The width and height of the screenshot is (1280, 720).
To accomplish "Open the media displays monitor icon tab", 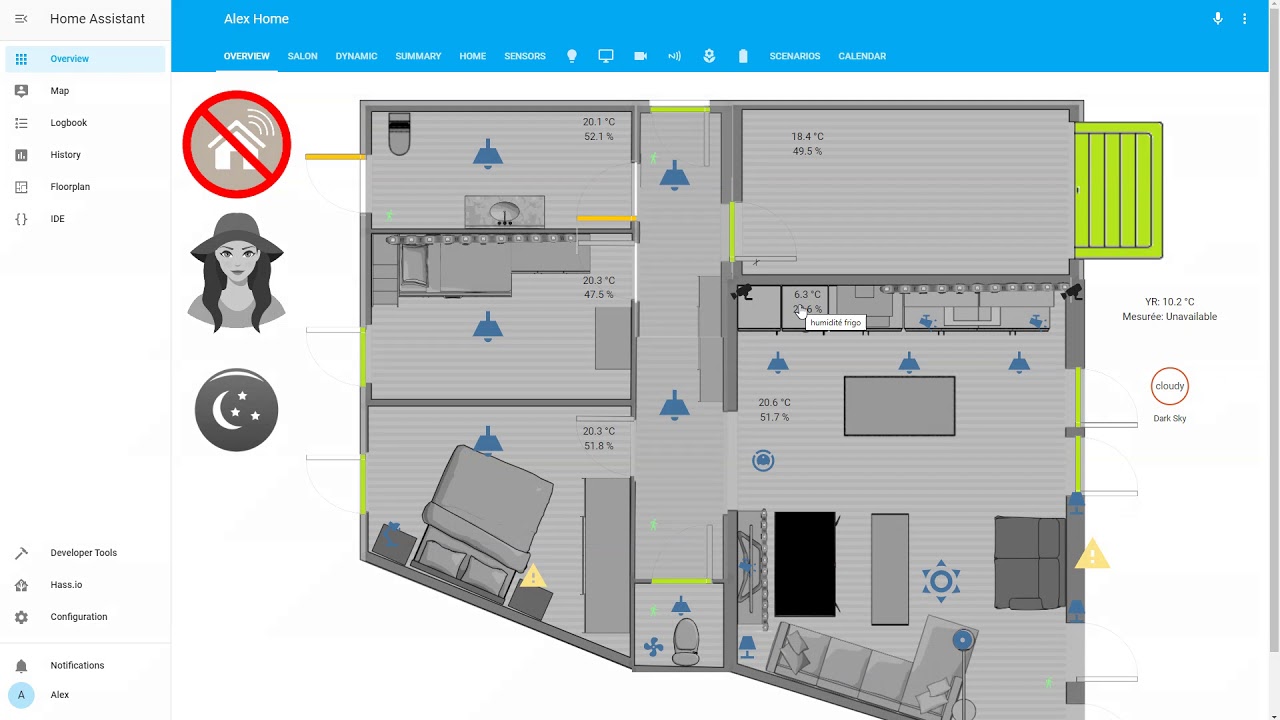I will [x=606, y=56].
